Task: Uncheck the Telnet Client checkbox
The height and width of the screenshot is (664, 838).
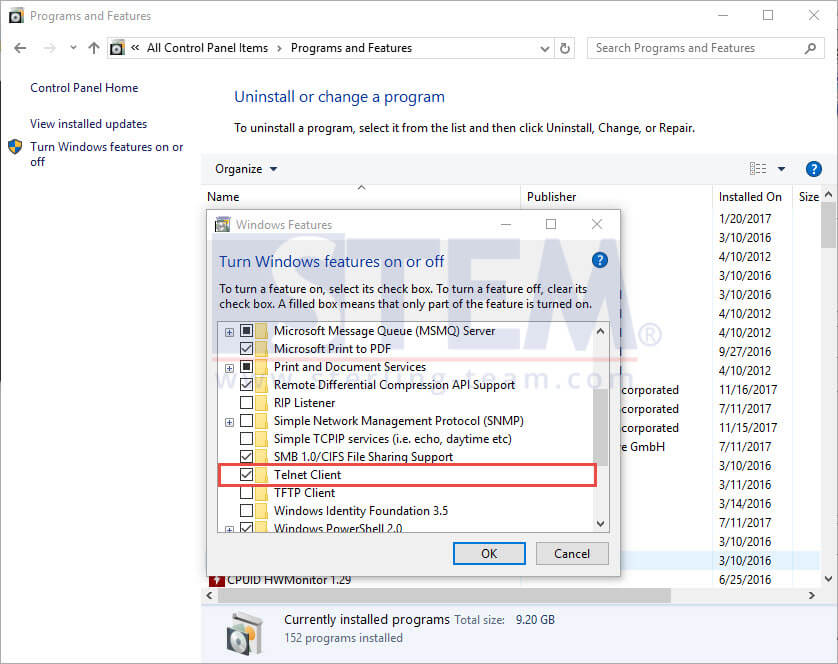Action: point(246,475)
